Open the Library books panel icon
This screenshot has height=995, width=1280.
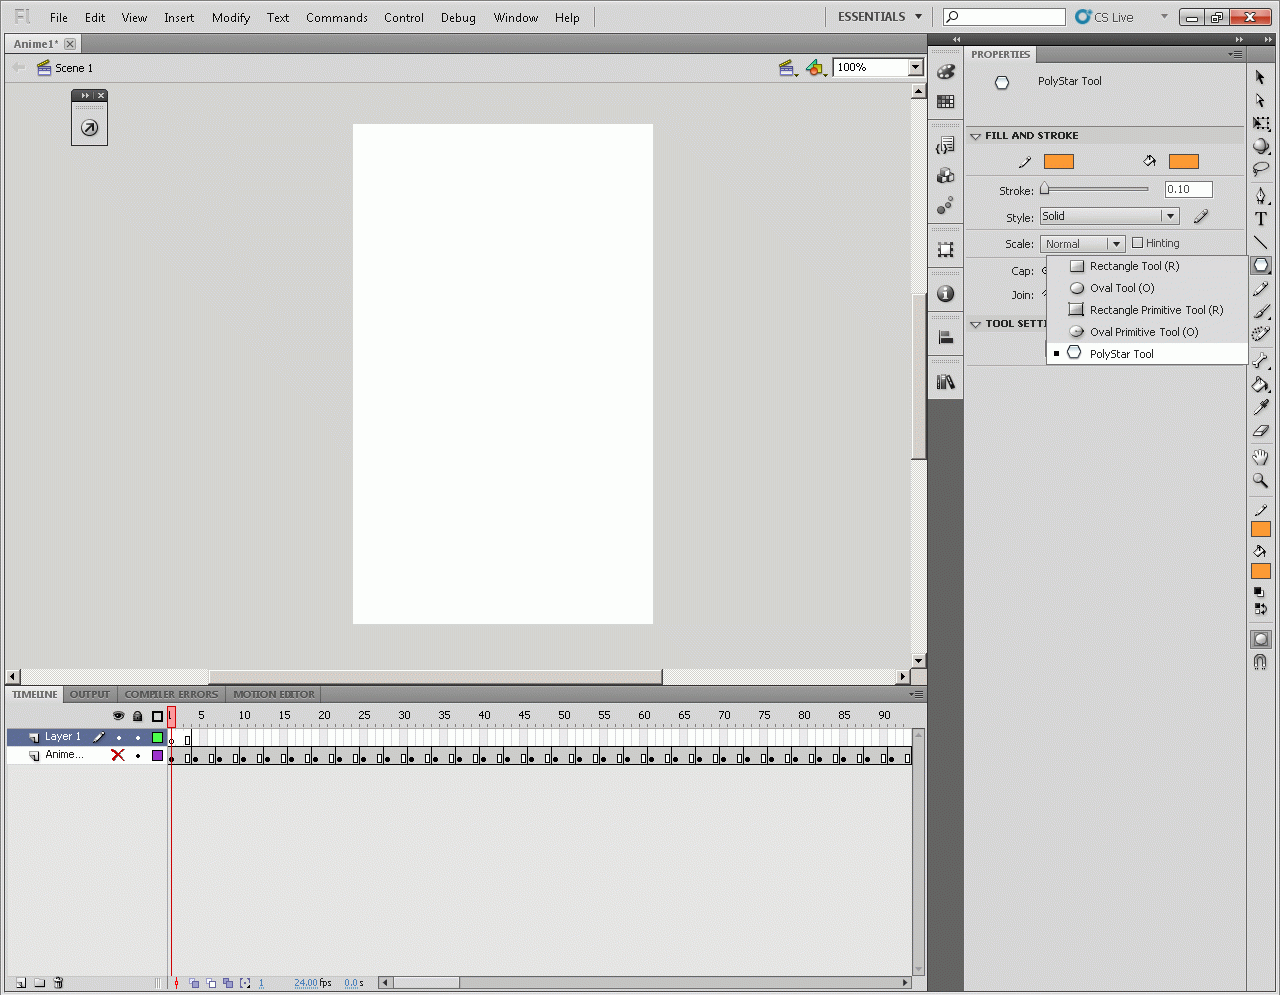coord(946,382)
